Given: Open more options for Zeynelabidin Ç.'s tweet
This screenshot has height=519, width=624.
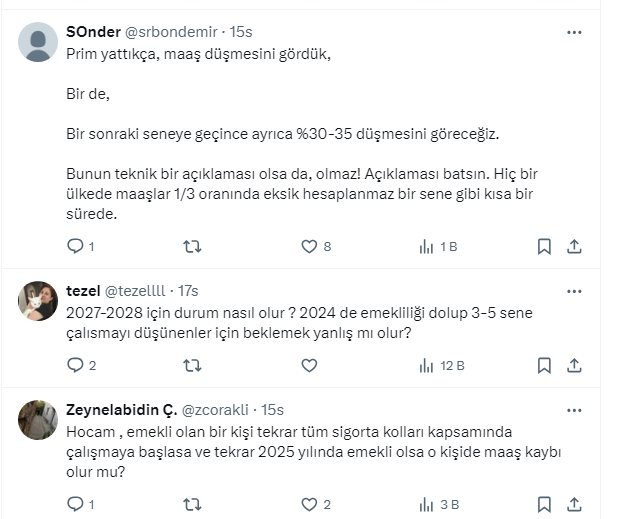Looking at the screenshot, I should [x=574, y=410].
